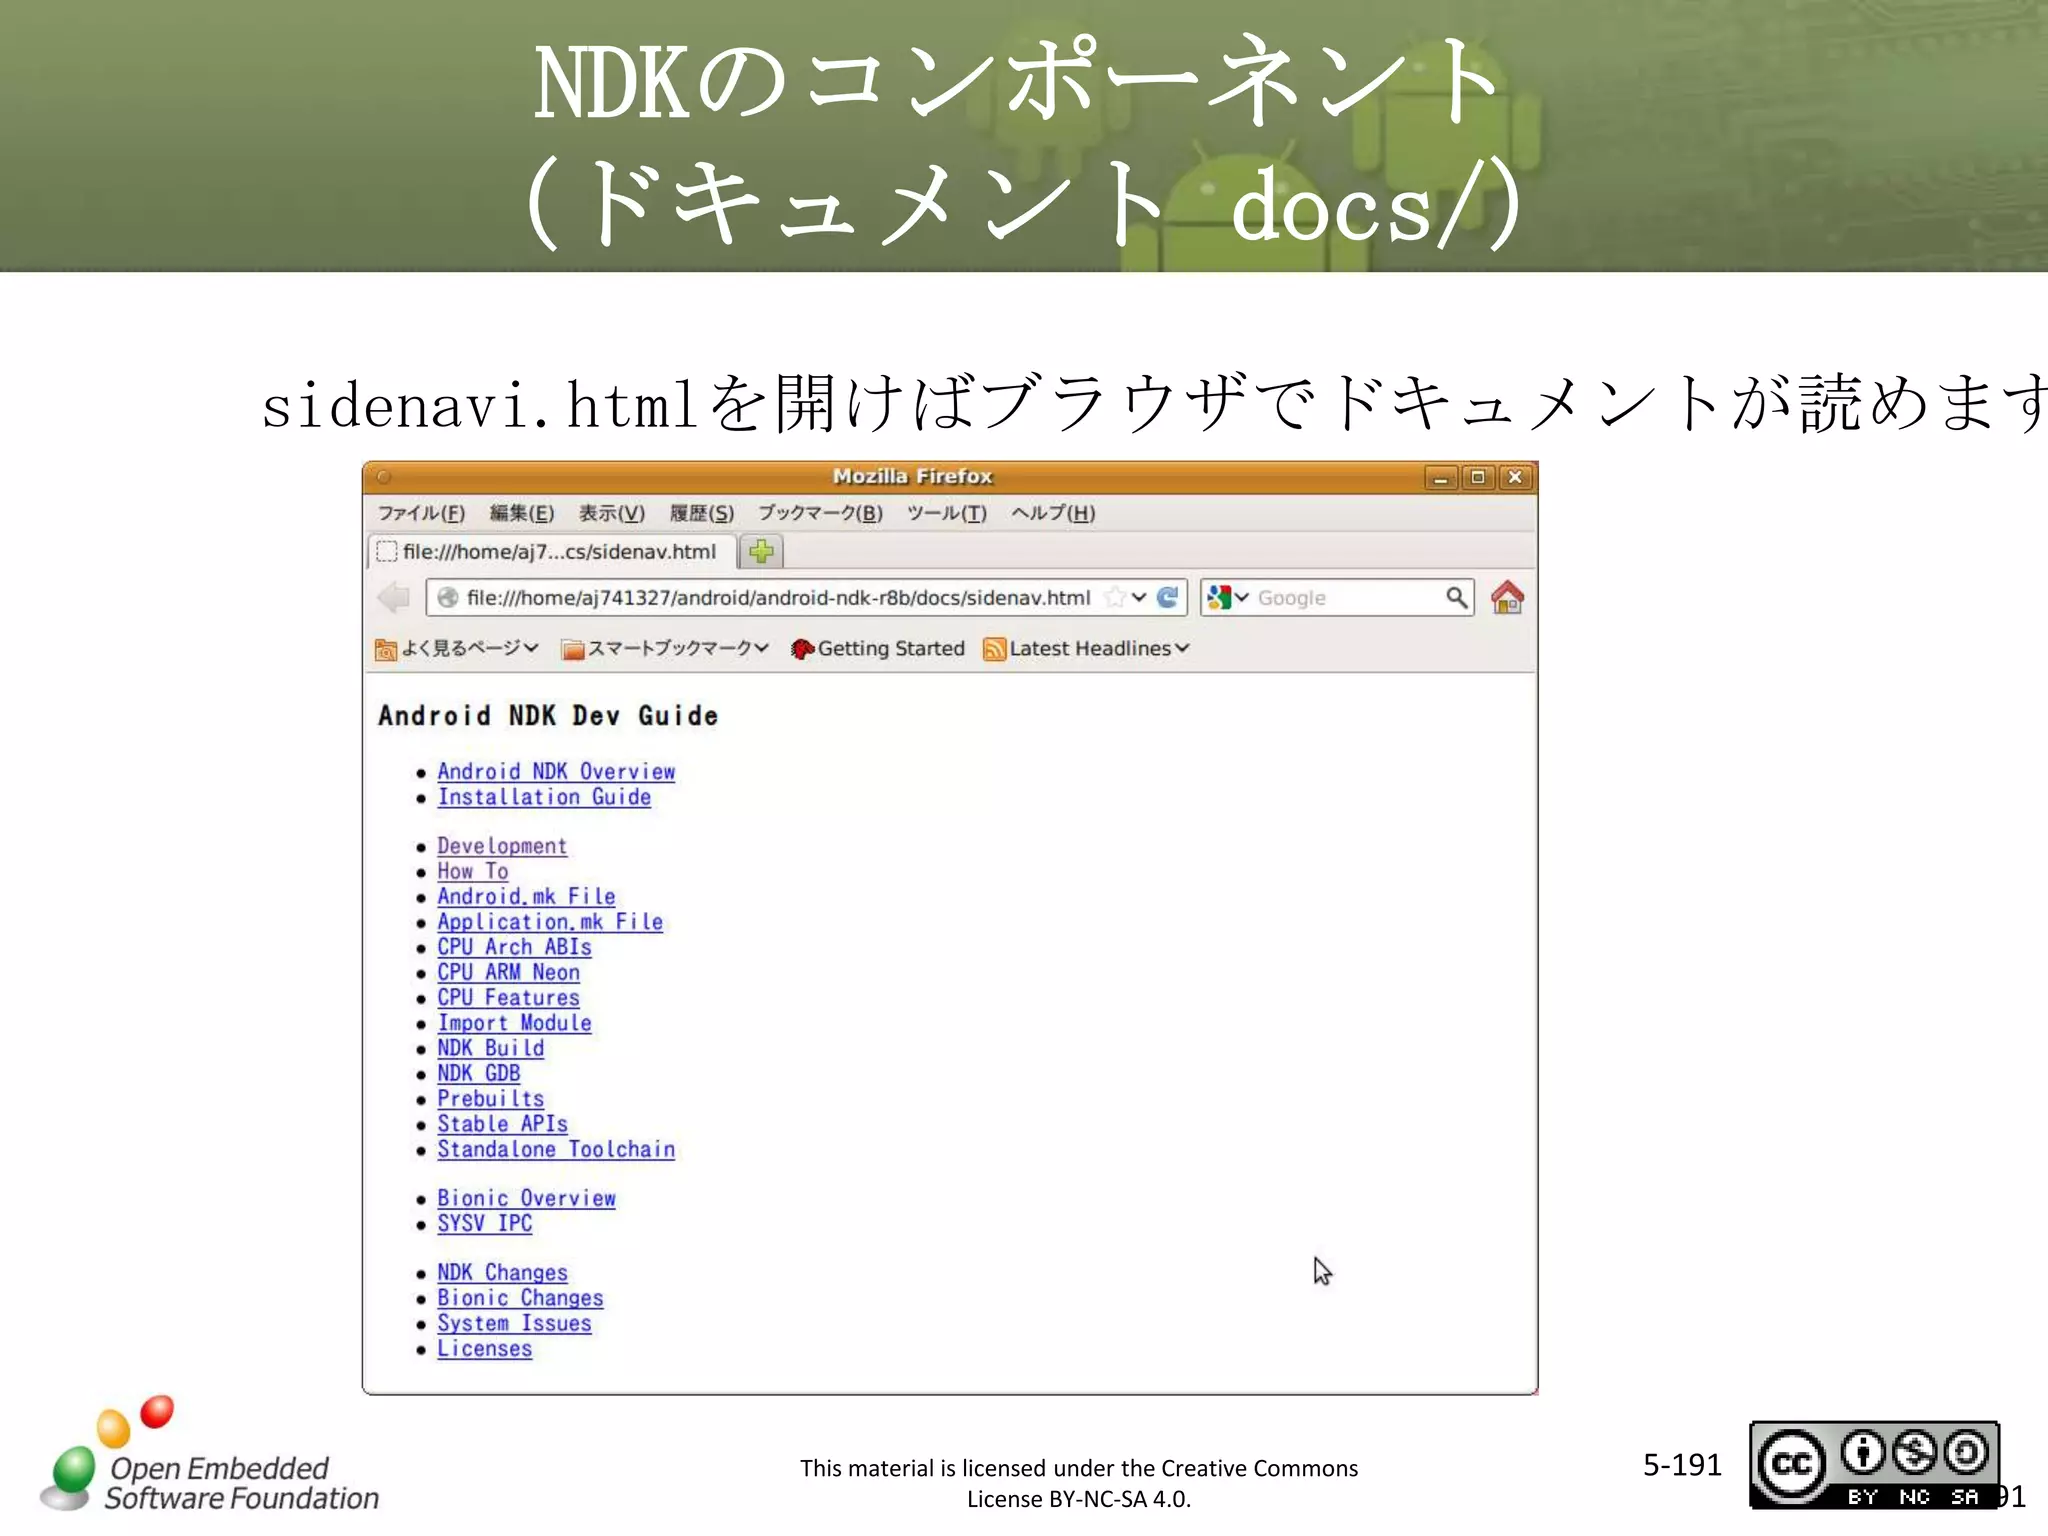Open the NDK Changes link
Screen dimensions: 2048x1536
(x=502, y=1273)
